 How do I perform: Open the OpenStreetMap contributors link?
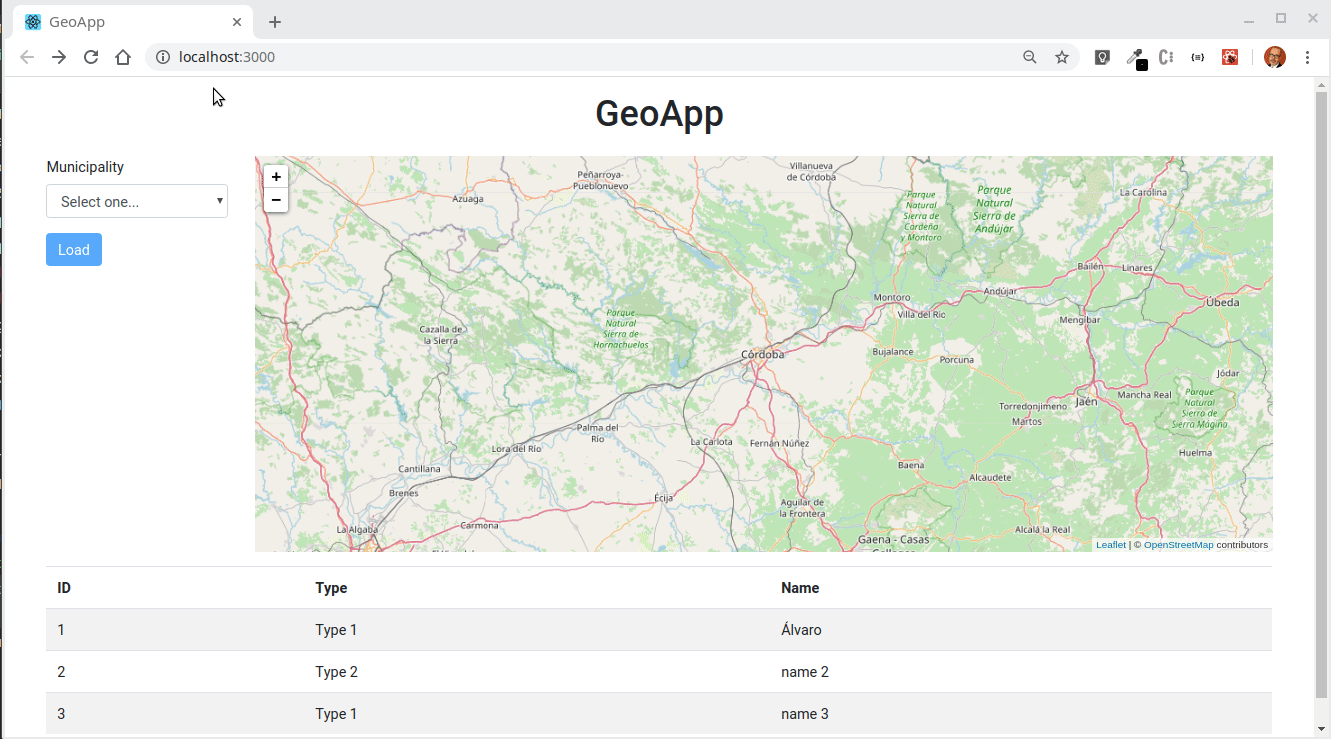tap(1178, 545)
